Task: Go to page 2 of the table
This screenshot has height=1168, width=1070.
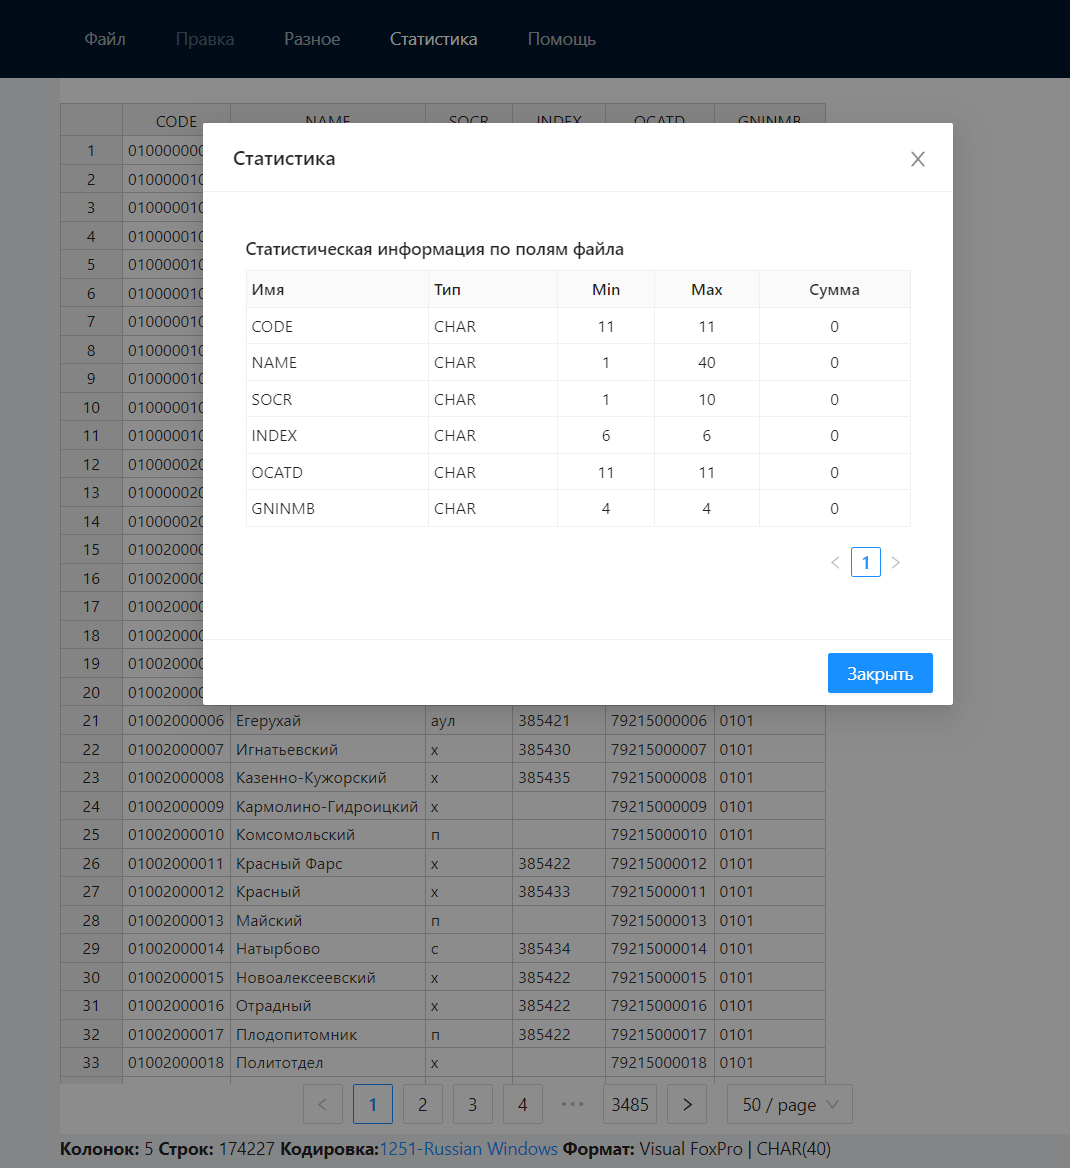Action: (x=422, y=1104)
